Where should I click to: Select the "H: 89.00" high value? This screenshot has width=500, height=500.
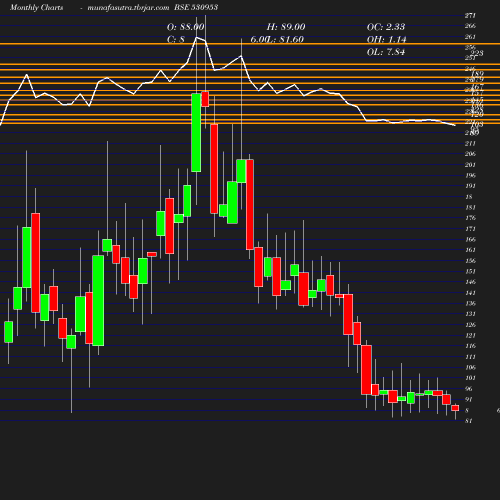click(x=286, y=27)
